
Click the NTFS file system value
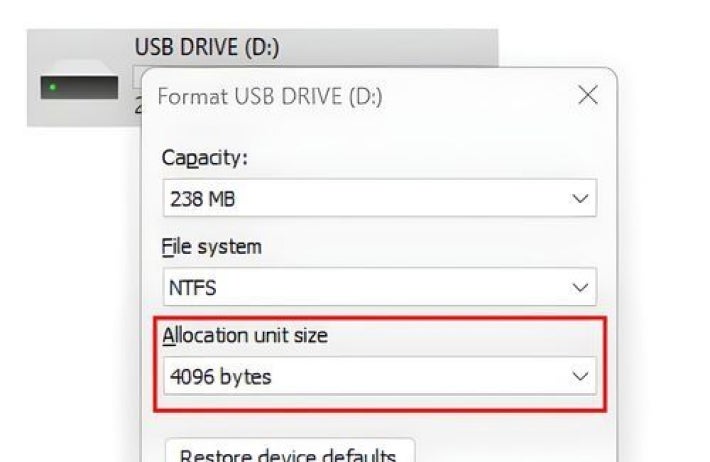coord(192,288)
